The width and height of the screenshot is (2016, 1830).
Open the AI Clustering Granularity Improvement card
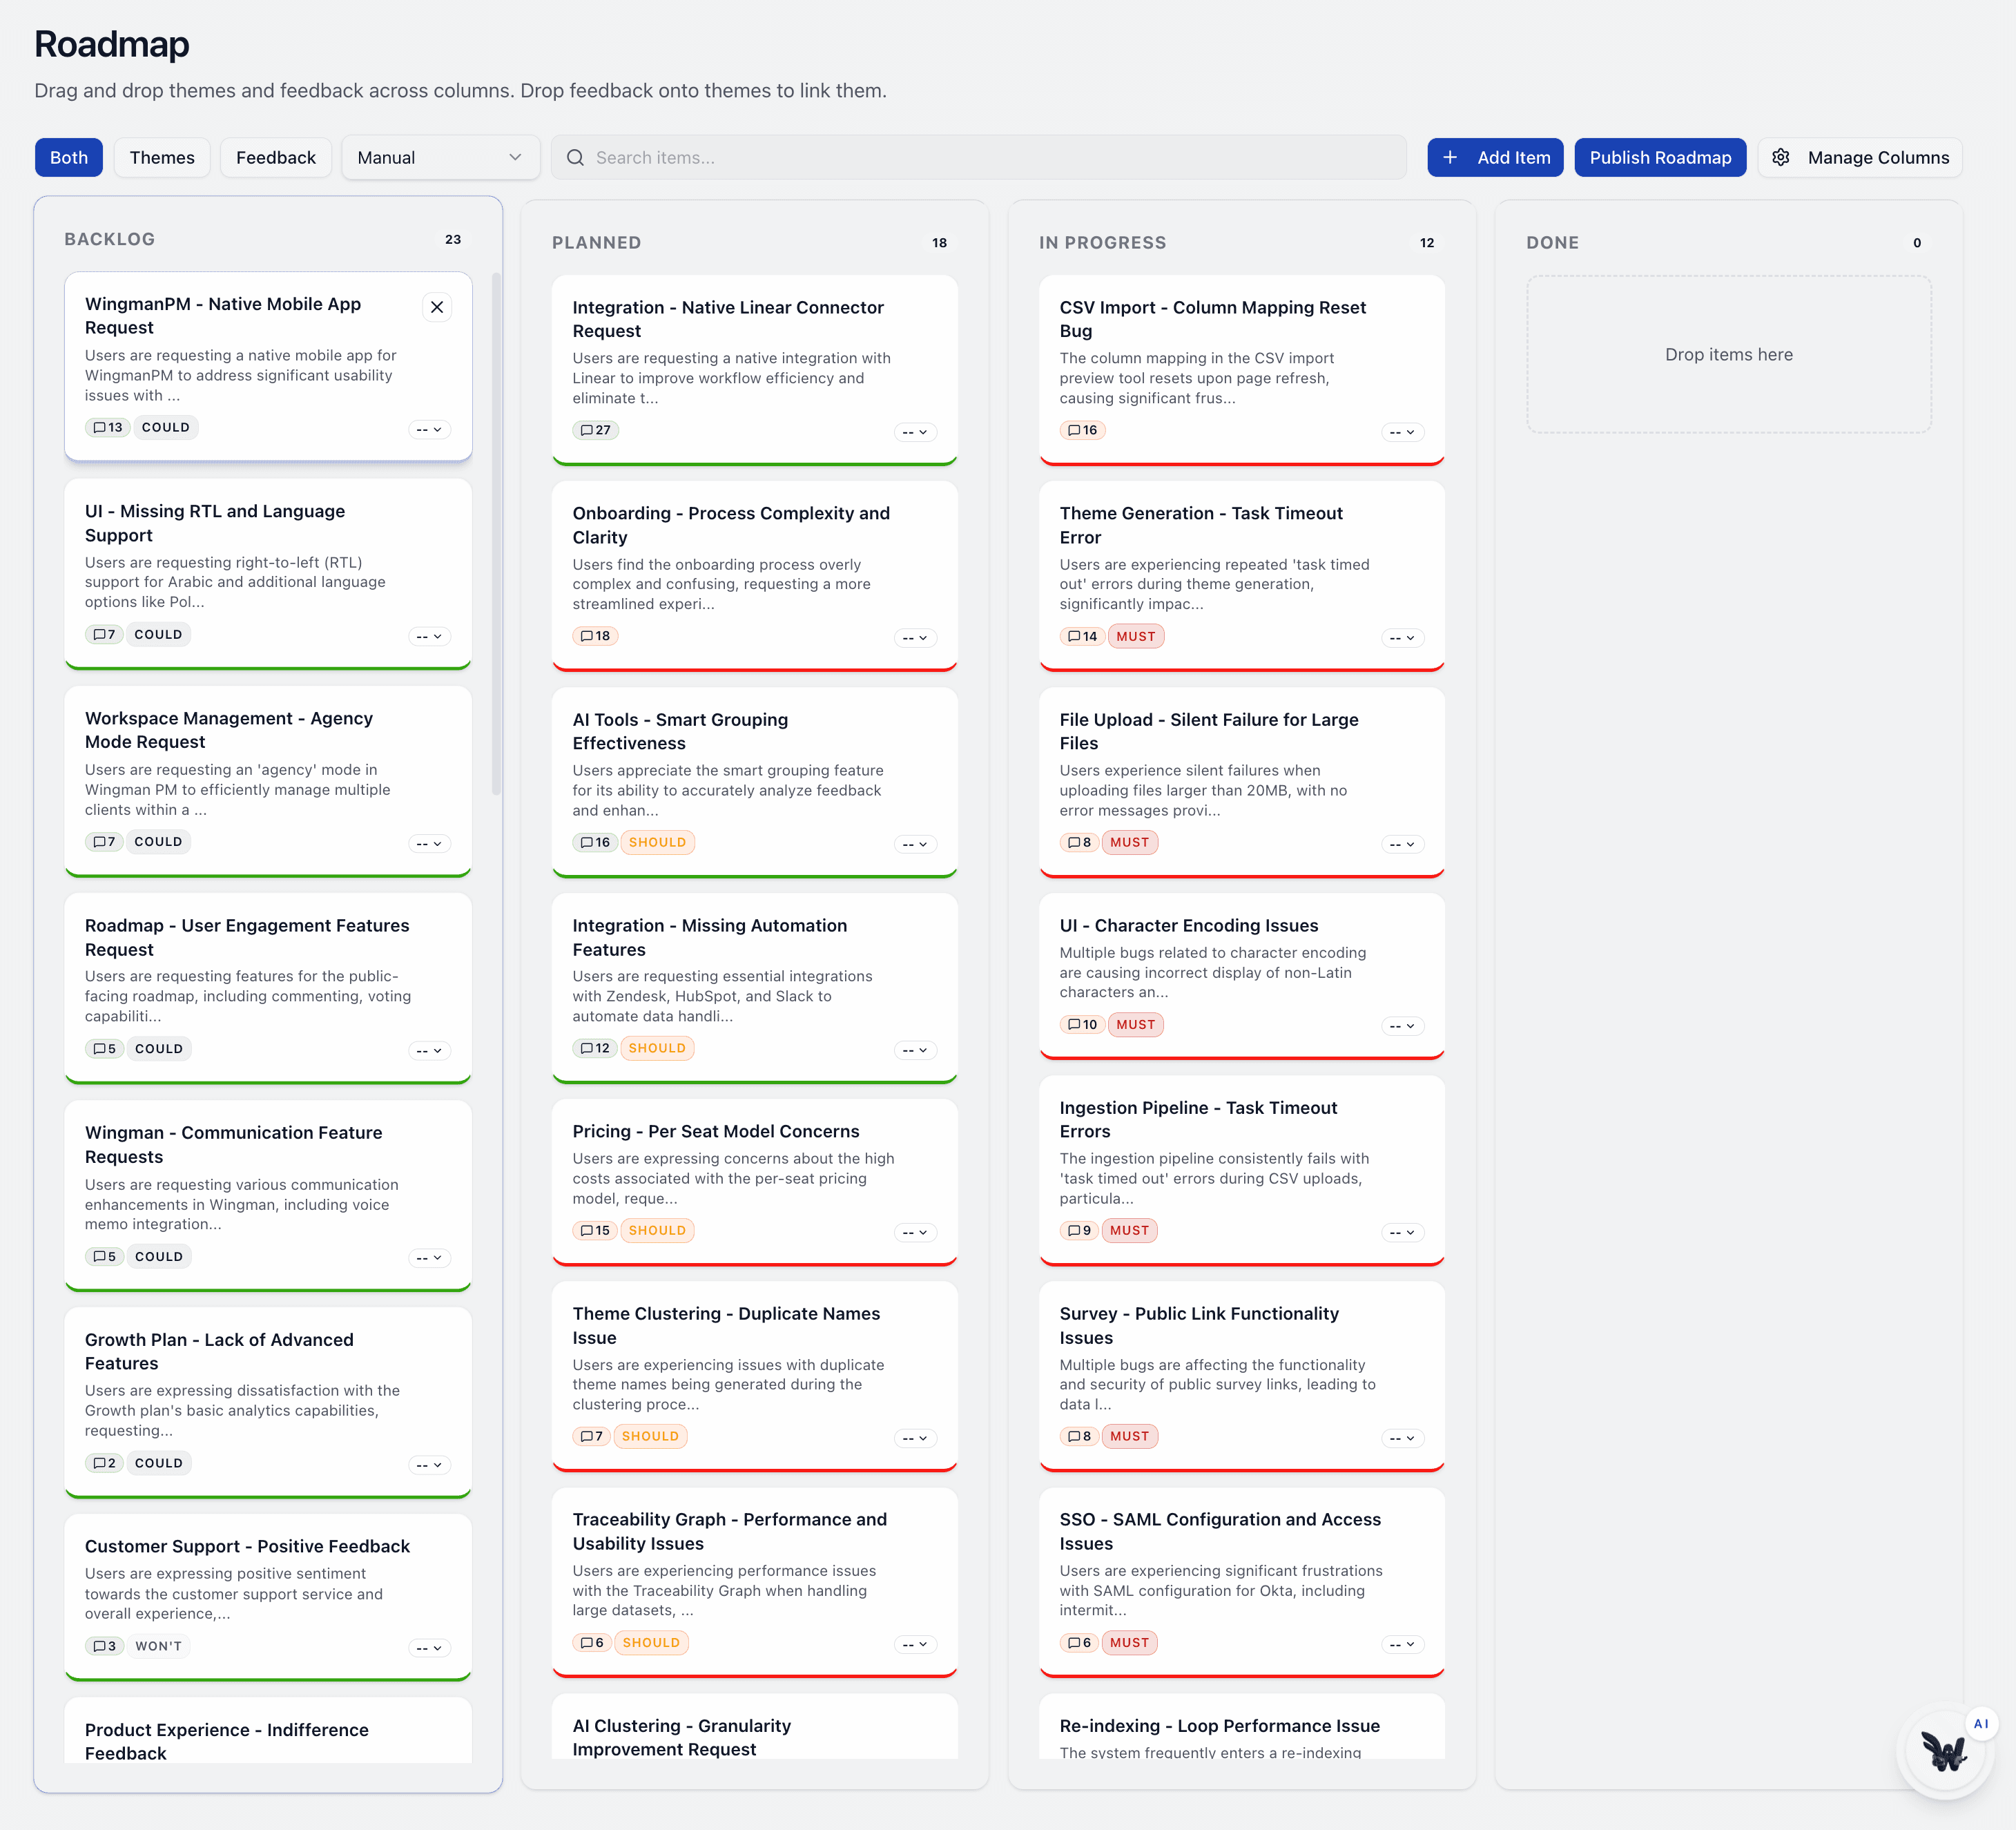[755, 1727]
